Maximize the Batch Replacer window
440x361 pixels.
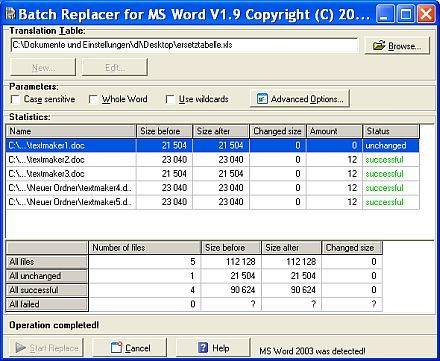click(405, 14)
